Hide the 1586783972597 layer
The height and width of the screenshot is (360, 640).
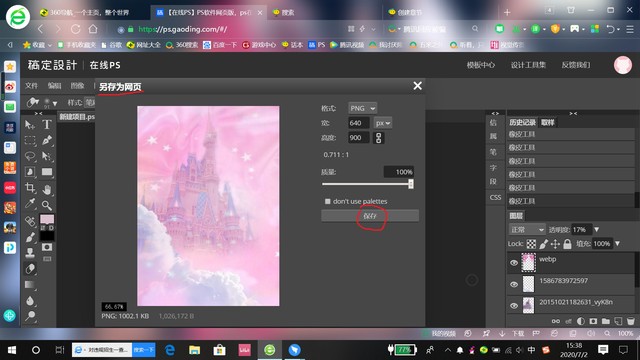coord(514,284)
